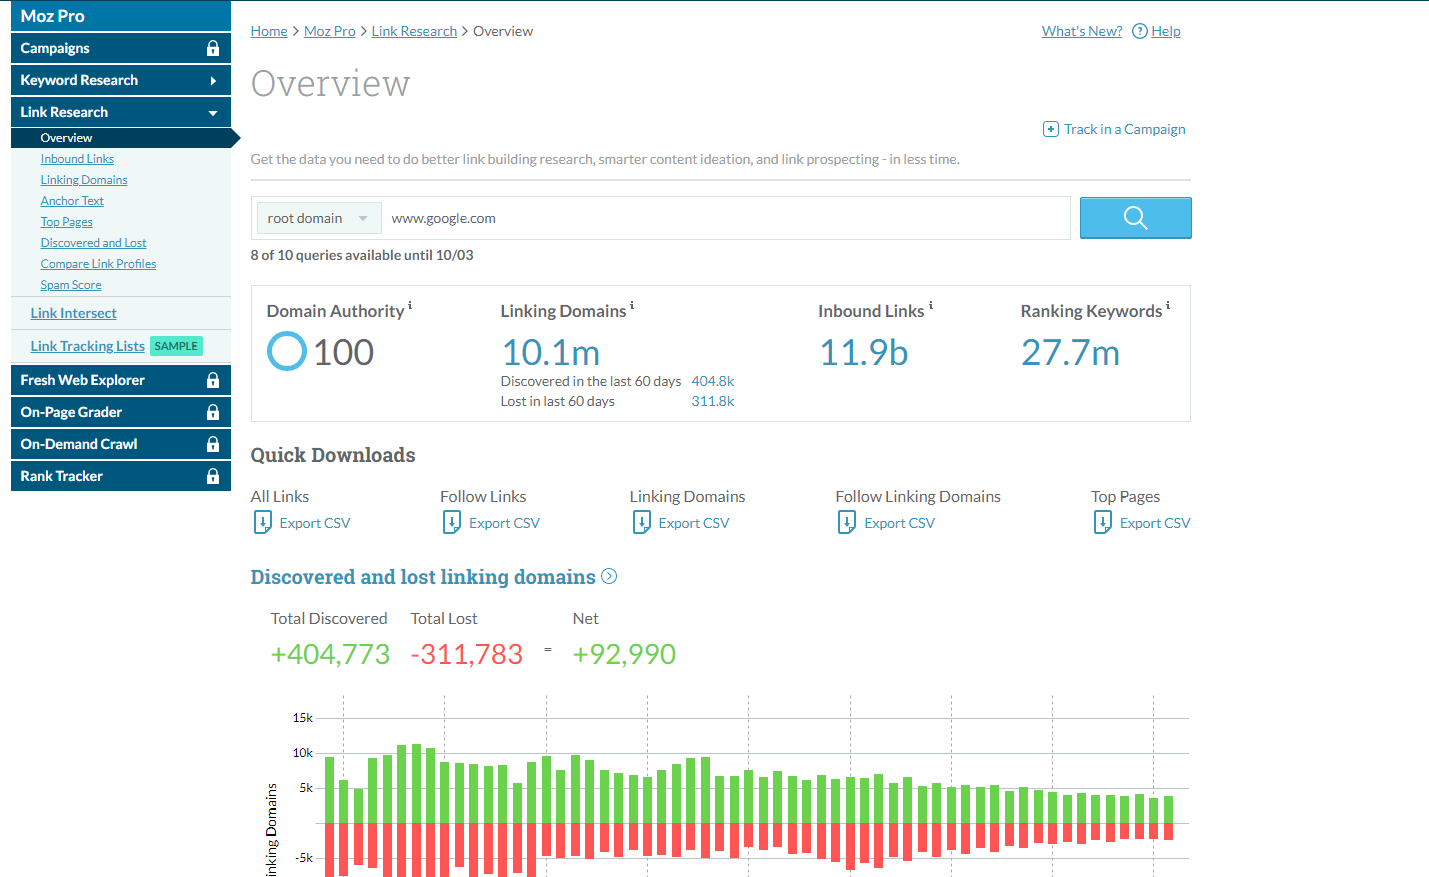This screenshot has width=1429, height=877.
Task: Open Spam Score report
Action: tap(71, 285)
